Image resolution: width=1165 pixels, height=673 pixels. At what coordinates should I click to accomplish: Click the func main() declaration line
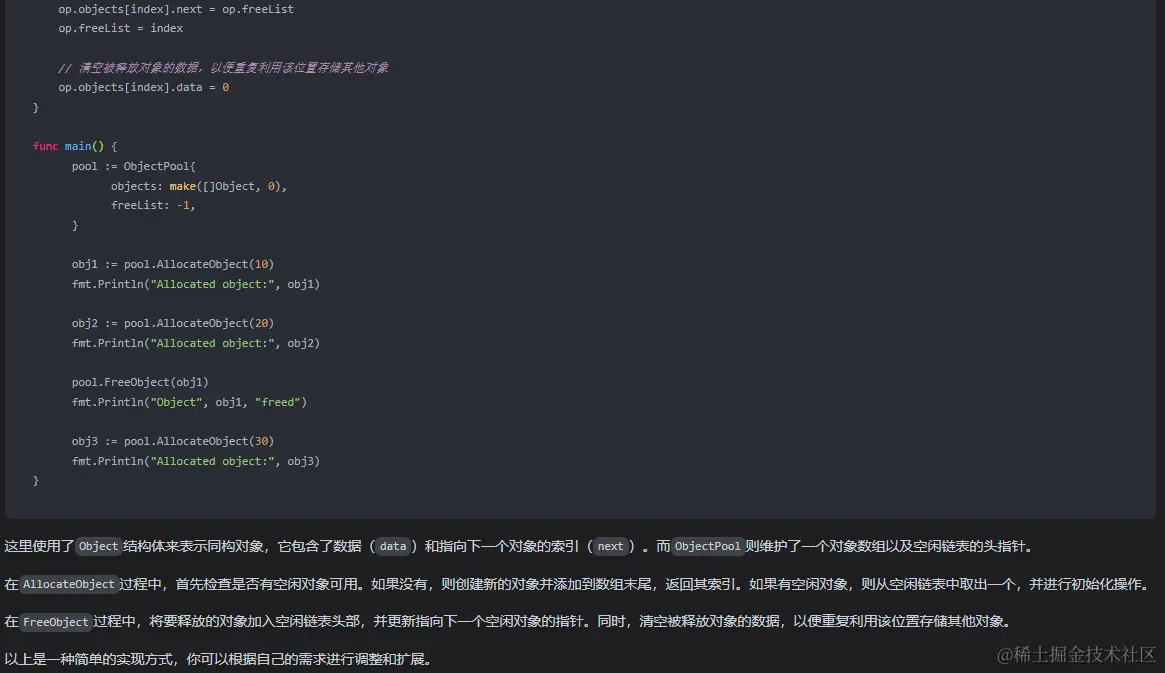pyautogui.click(x=75, y=145)
